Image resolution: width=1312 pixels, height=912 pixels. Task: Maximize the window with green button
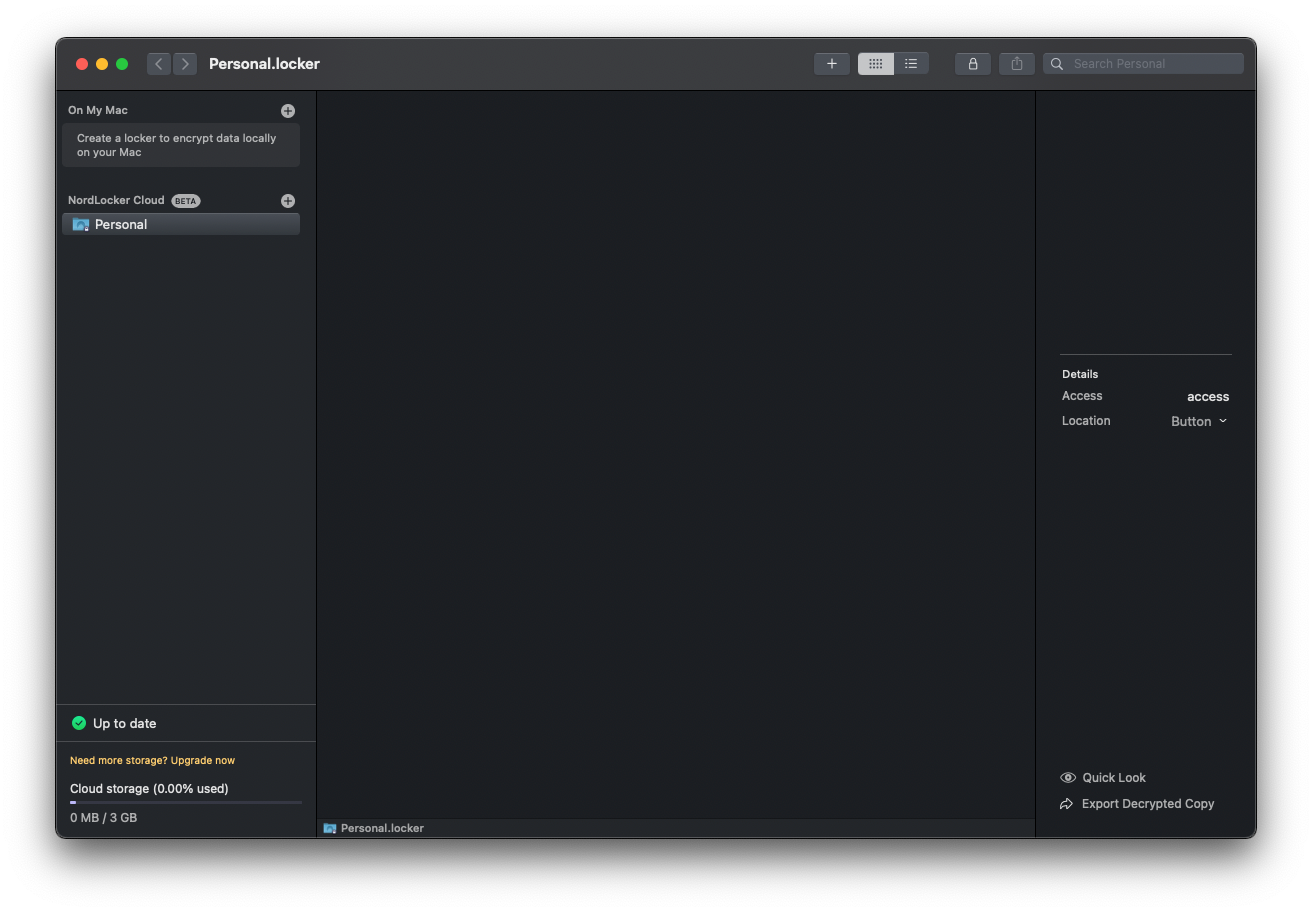point(122,64)
